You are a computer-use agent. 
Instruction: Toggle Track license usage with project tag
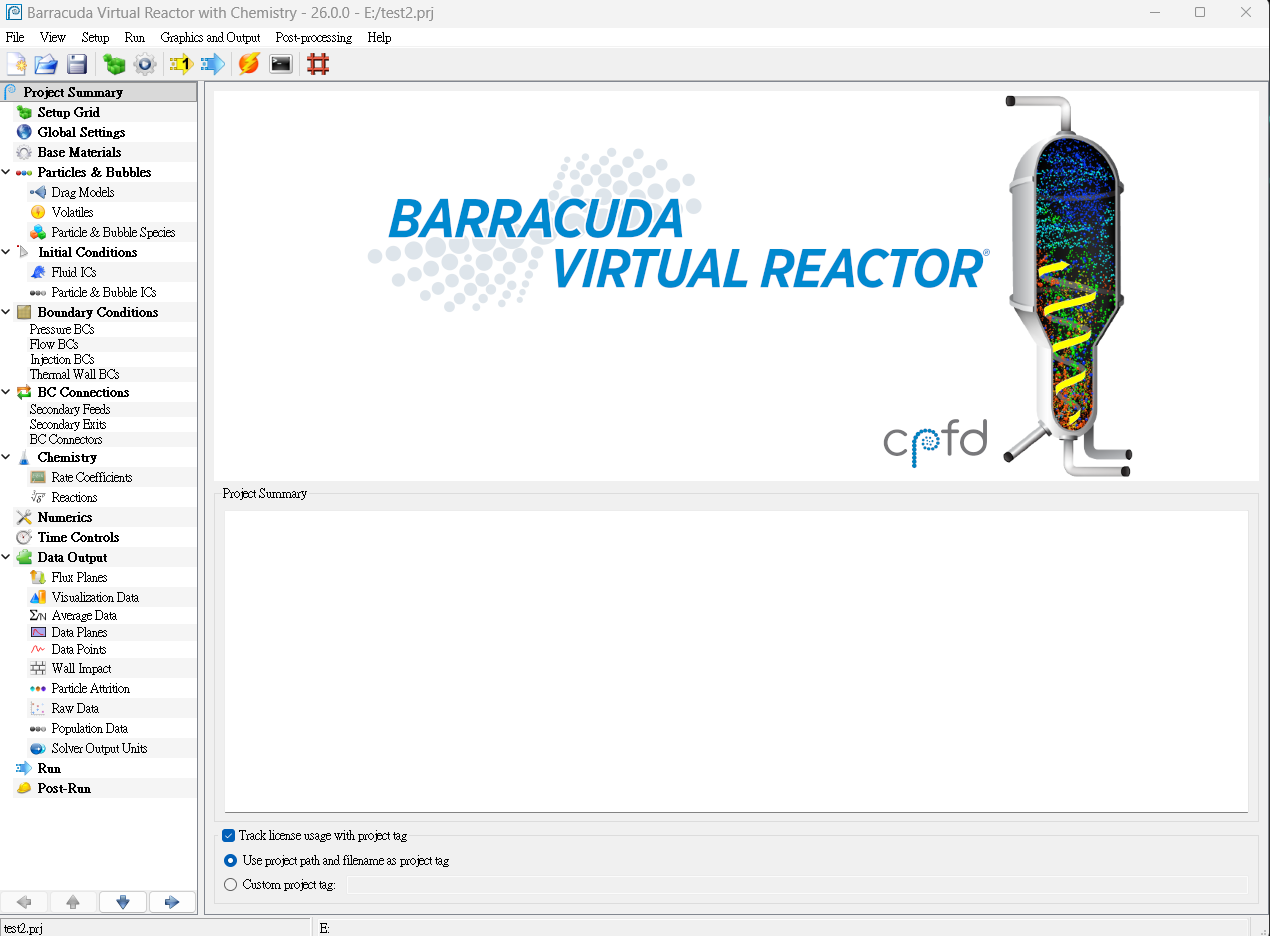click(x=229, y=835)
